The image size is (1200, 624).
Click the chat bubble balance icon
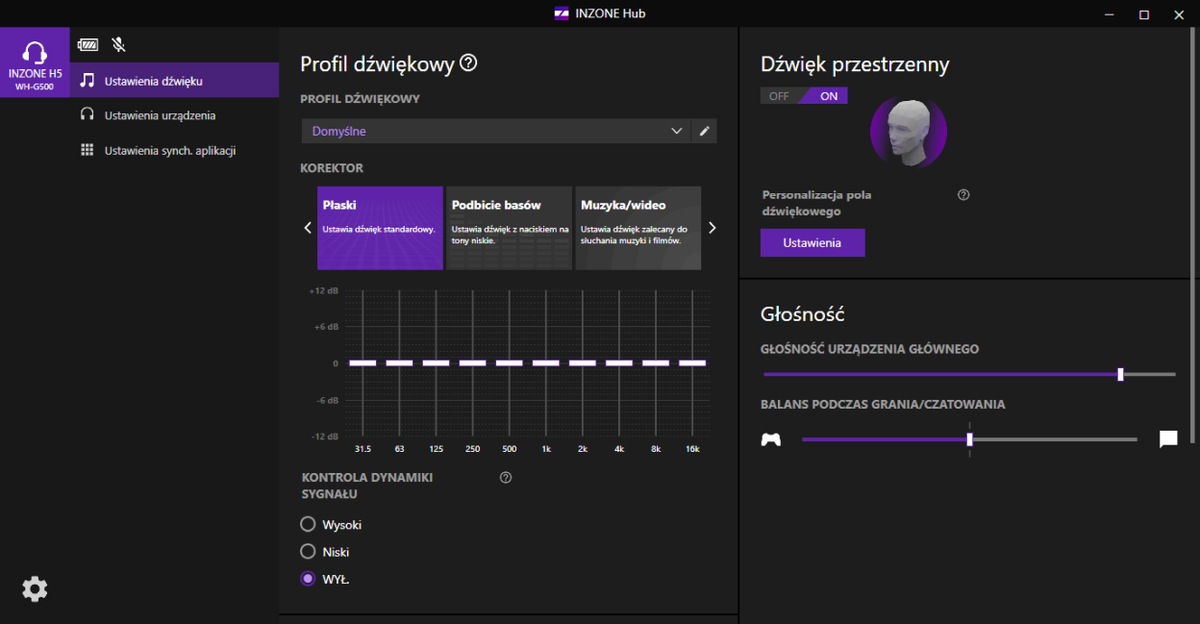(x=1168, y=439)
